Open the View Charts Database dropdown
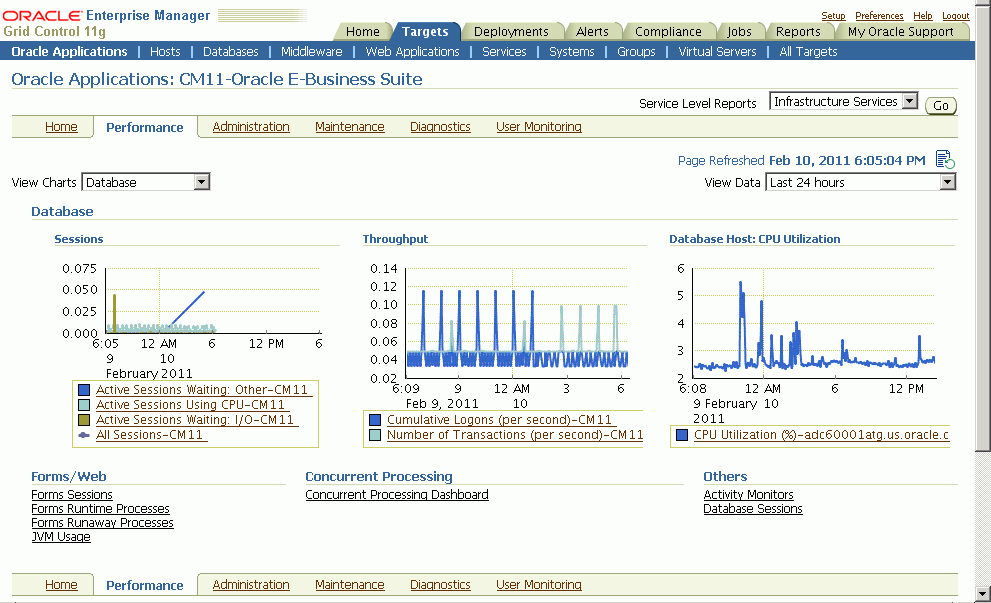This screenshot has width=991, height=603. point(146,182)
